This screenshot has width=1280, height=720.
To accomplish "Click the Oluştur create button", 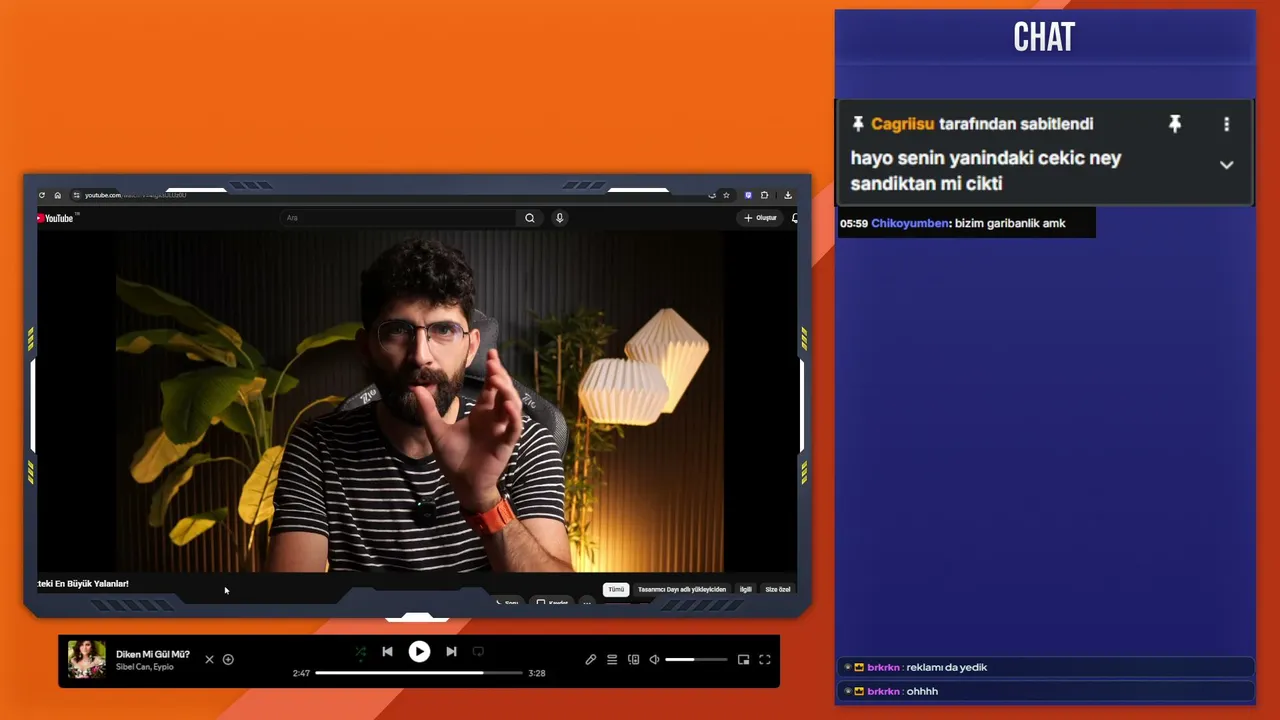I will (760, 218).
